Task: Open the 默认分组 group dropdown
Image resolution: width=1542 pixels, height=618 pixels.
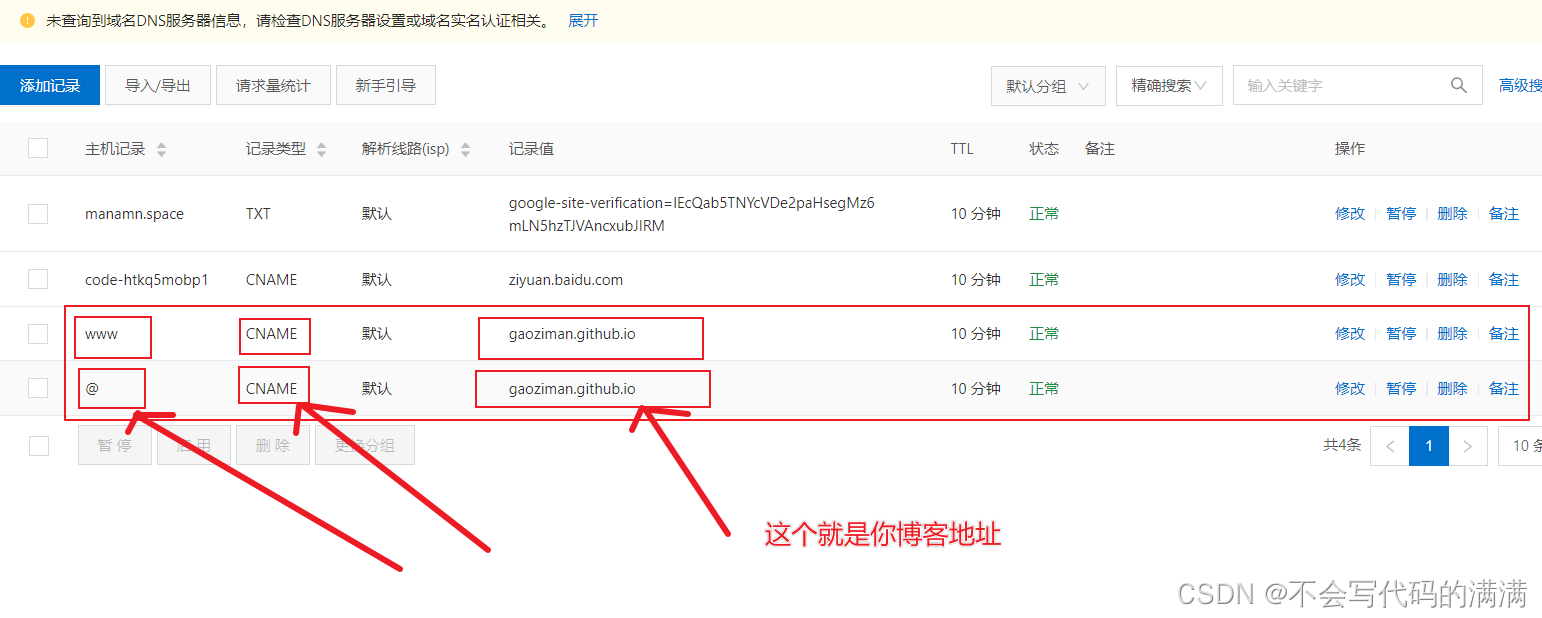Action: tap(1048, 86)
